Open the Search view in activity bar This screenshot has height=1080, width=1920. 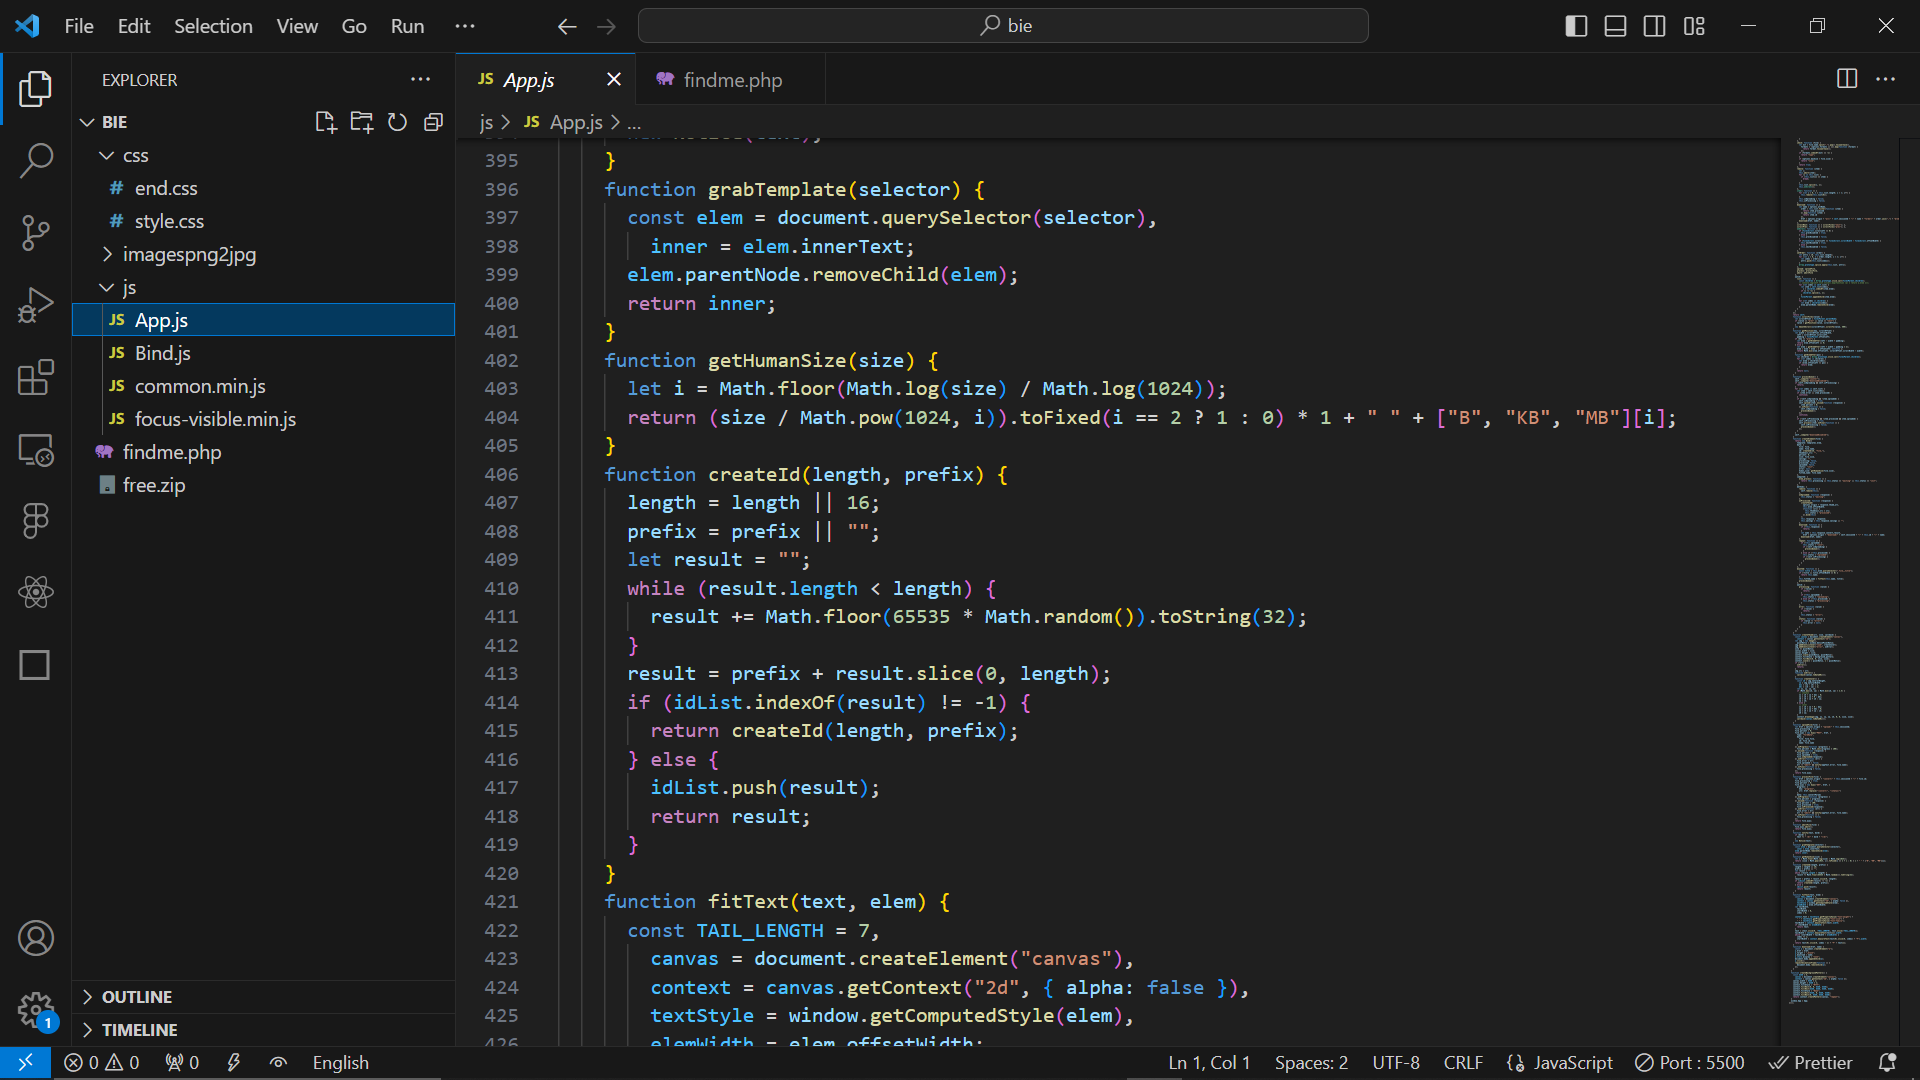pyautogui.click(x=36, y=160)
